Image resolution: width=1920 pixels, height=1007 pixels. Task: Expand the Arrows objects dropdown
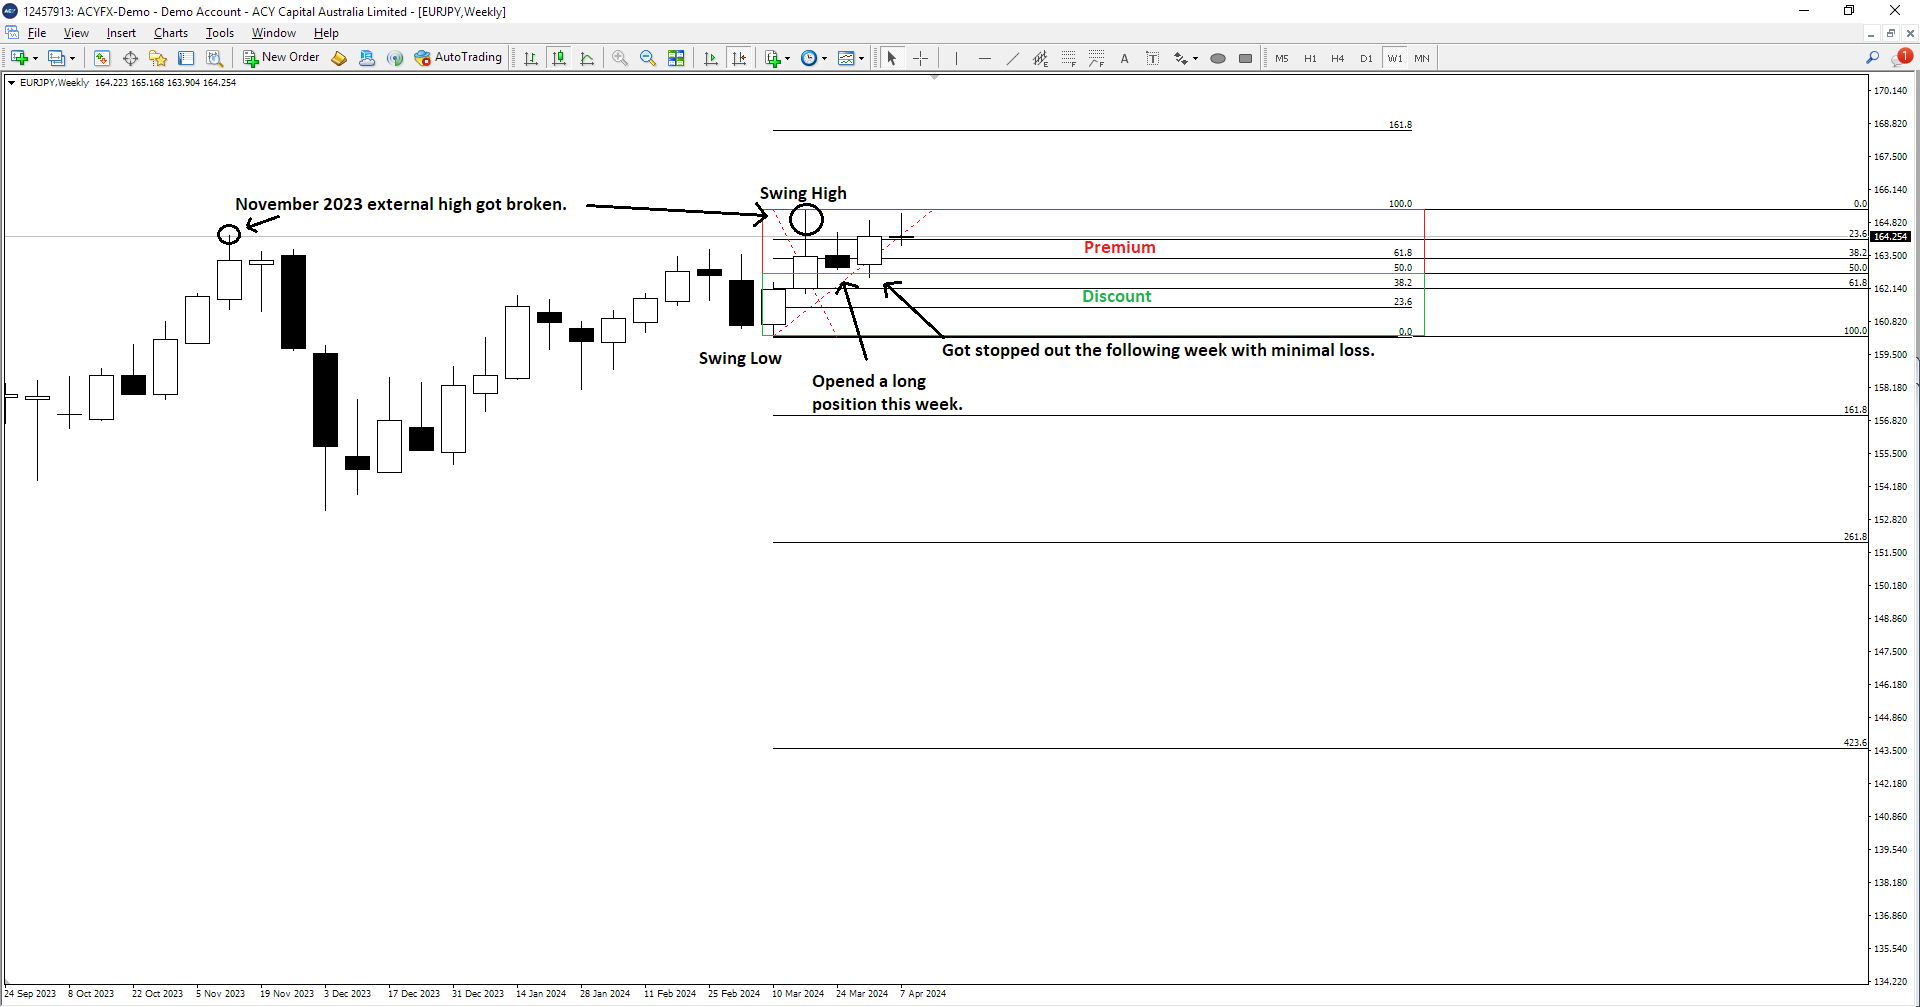click(x=1195, y=58)
